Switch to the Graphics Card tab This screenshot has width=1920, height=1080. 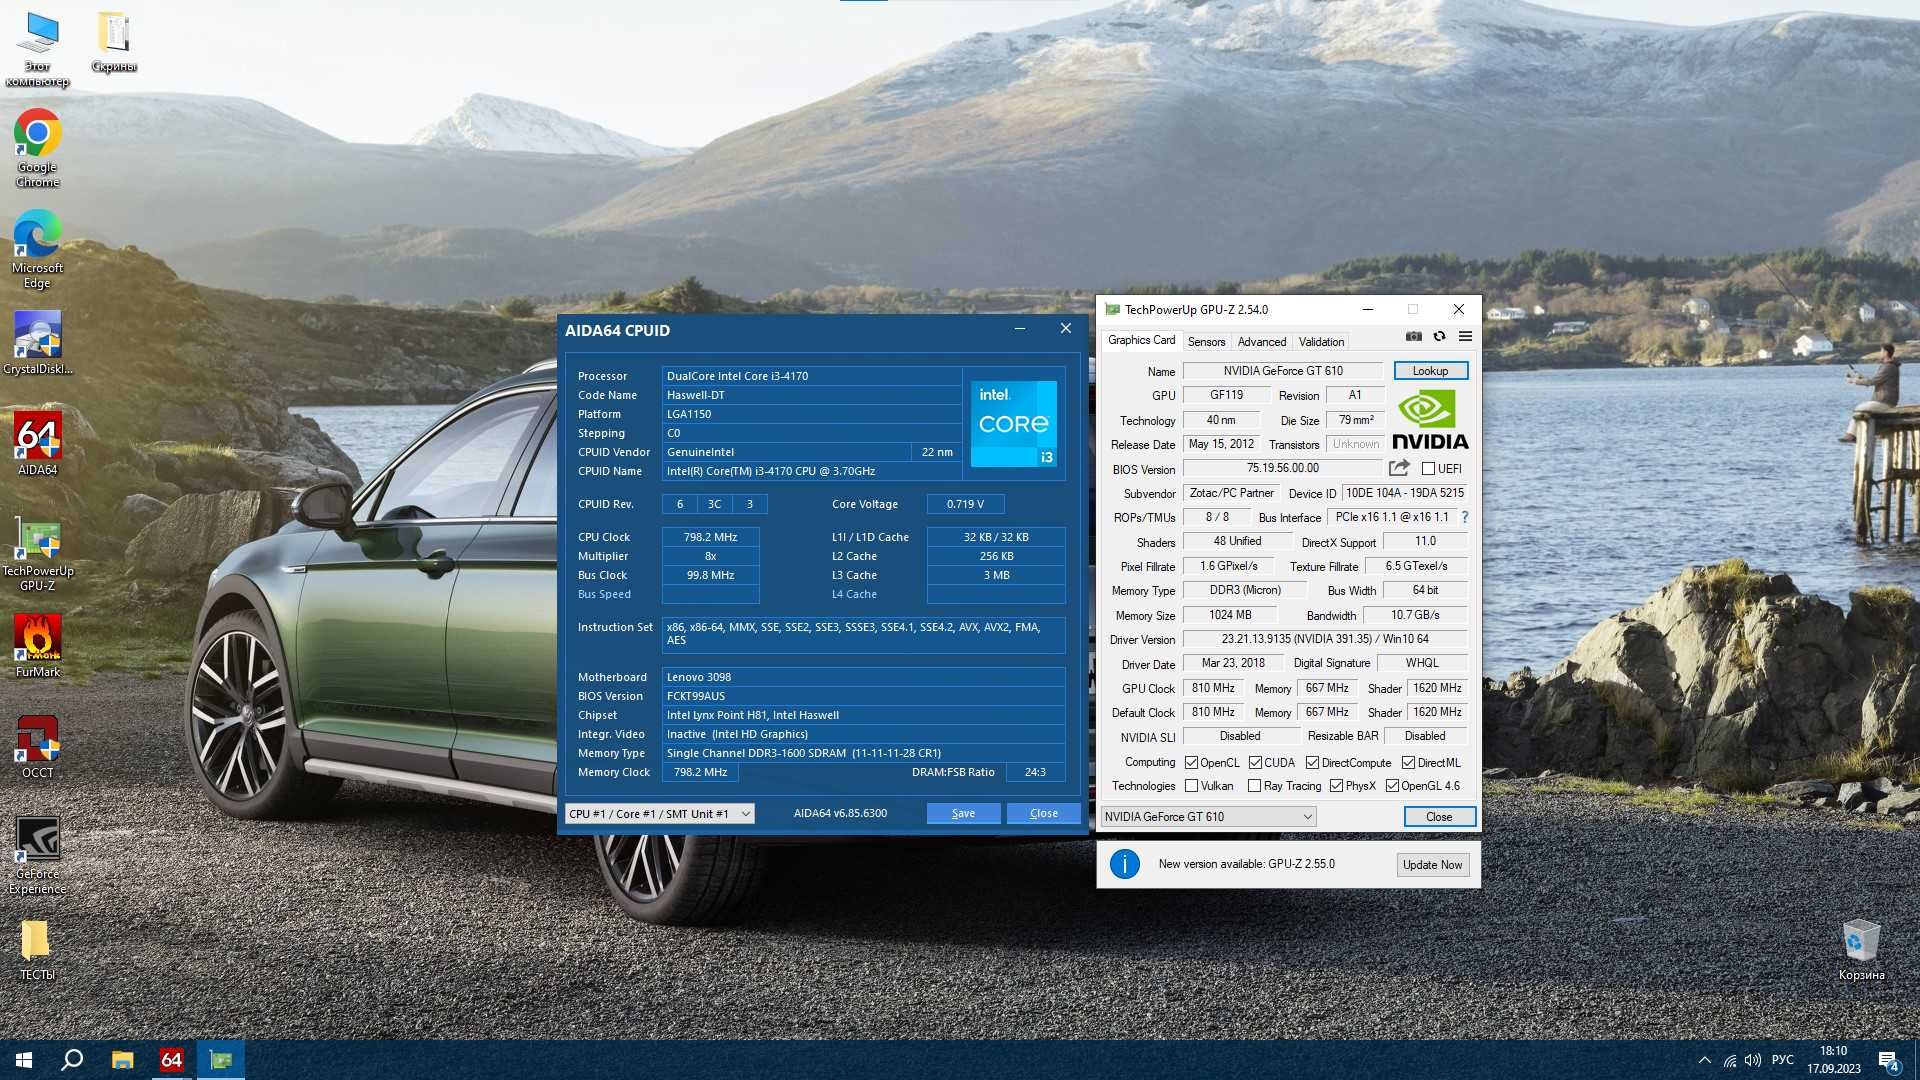1141,340
